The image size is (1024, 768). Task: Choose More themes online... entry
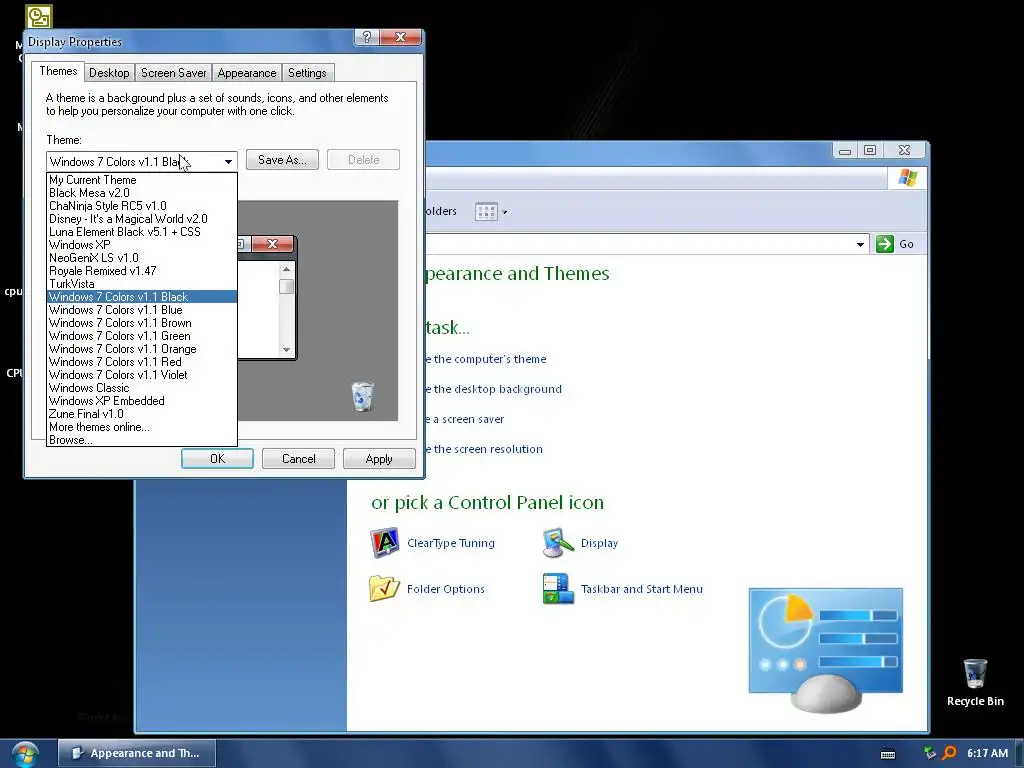click(142, 427)
